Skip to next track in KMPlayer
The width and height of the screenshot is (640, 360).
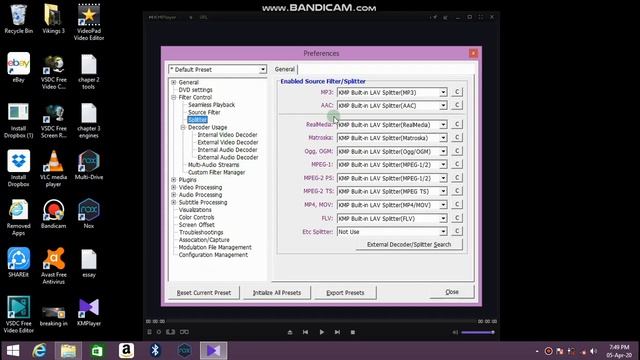pos(337,332)
